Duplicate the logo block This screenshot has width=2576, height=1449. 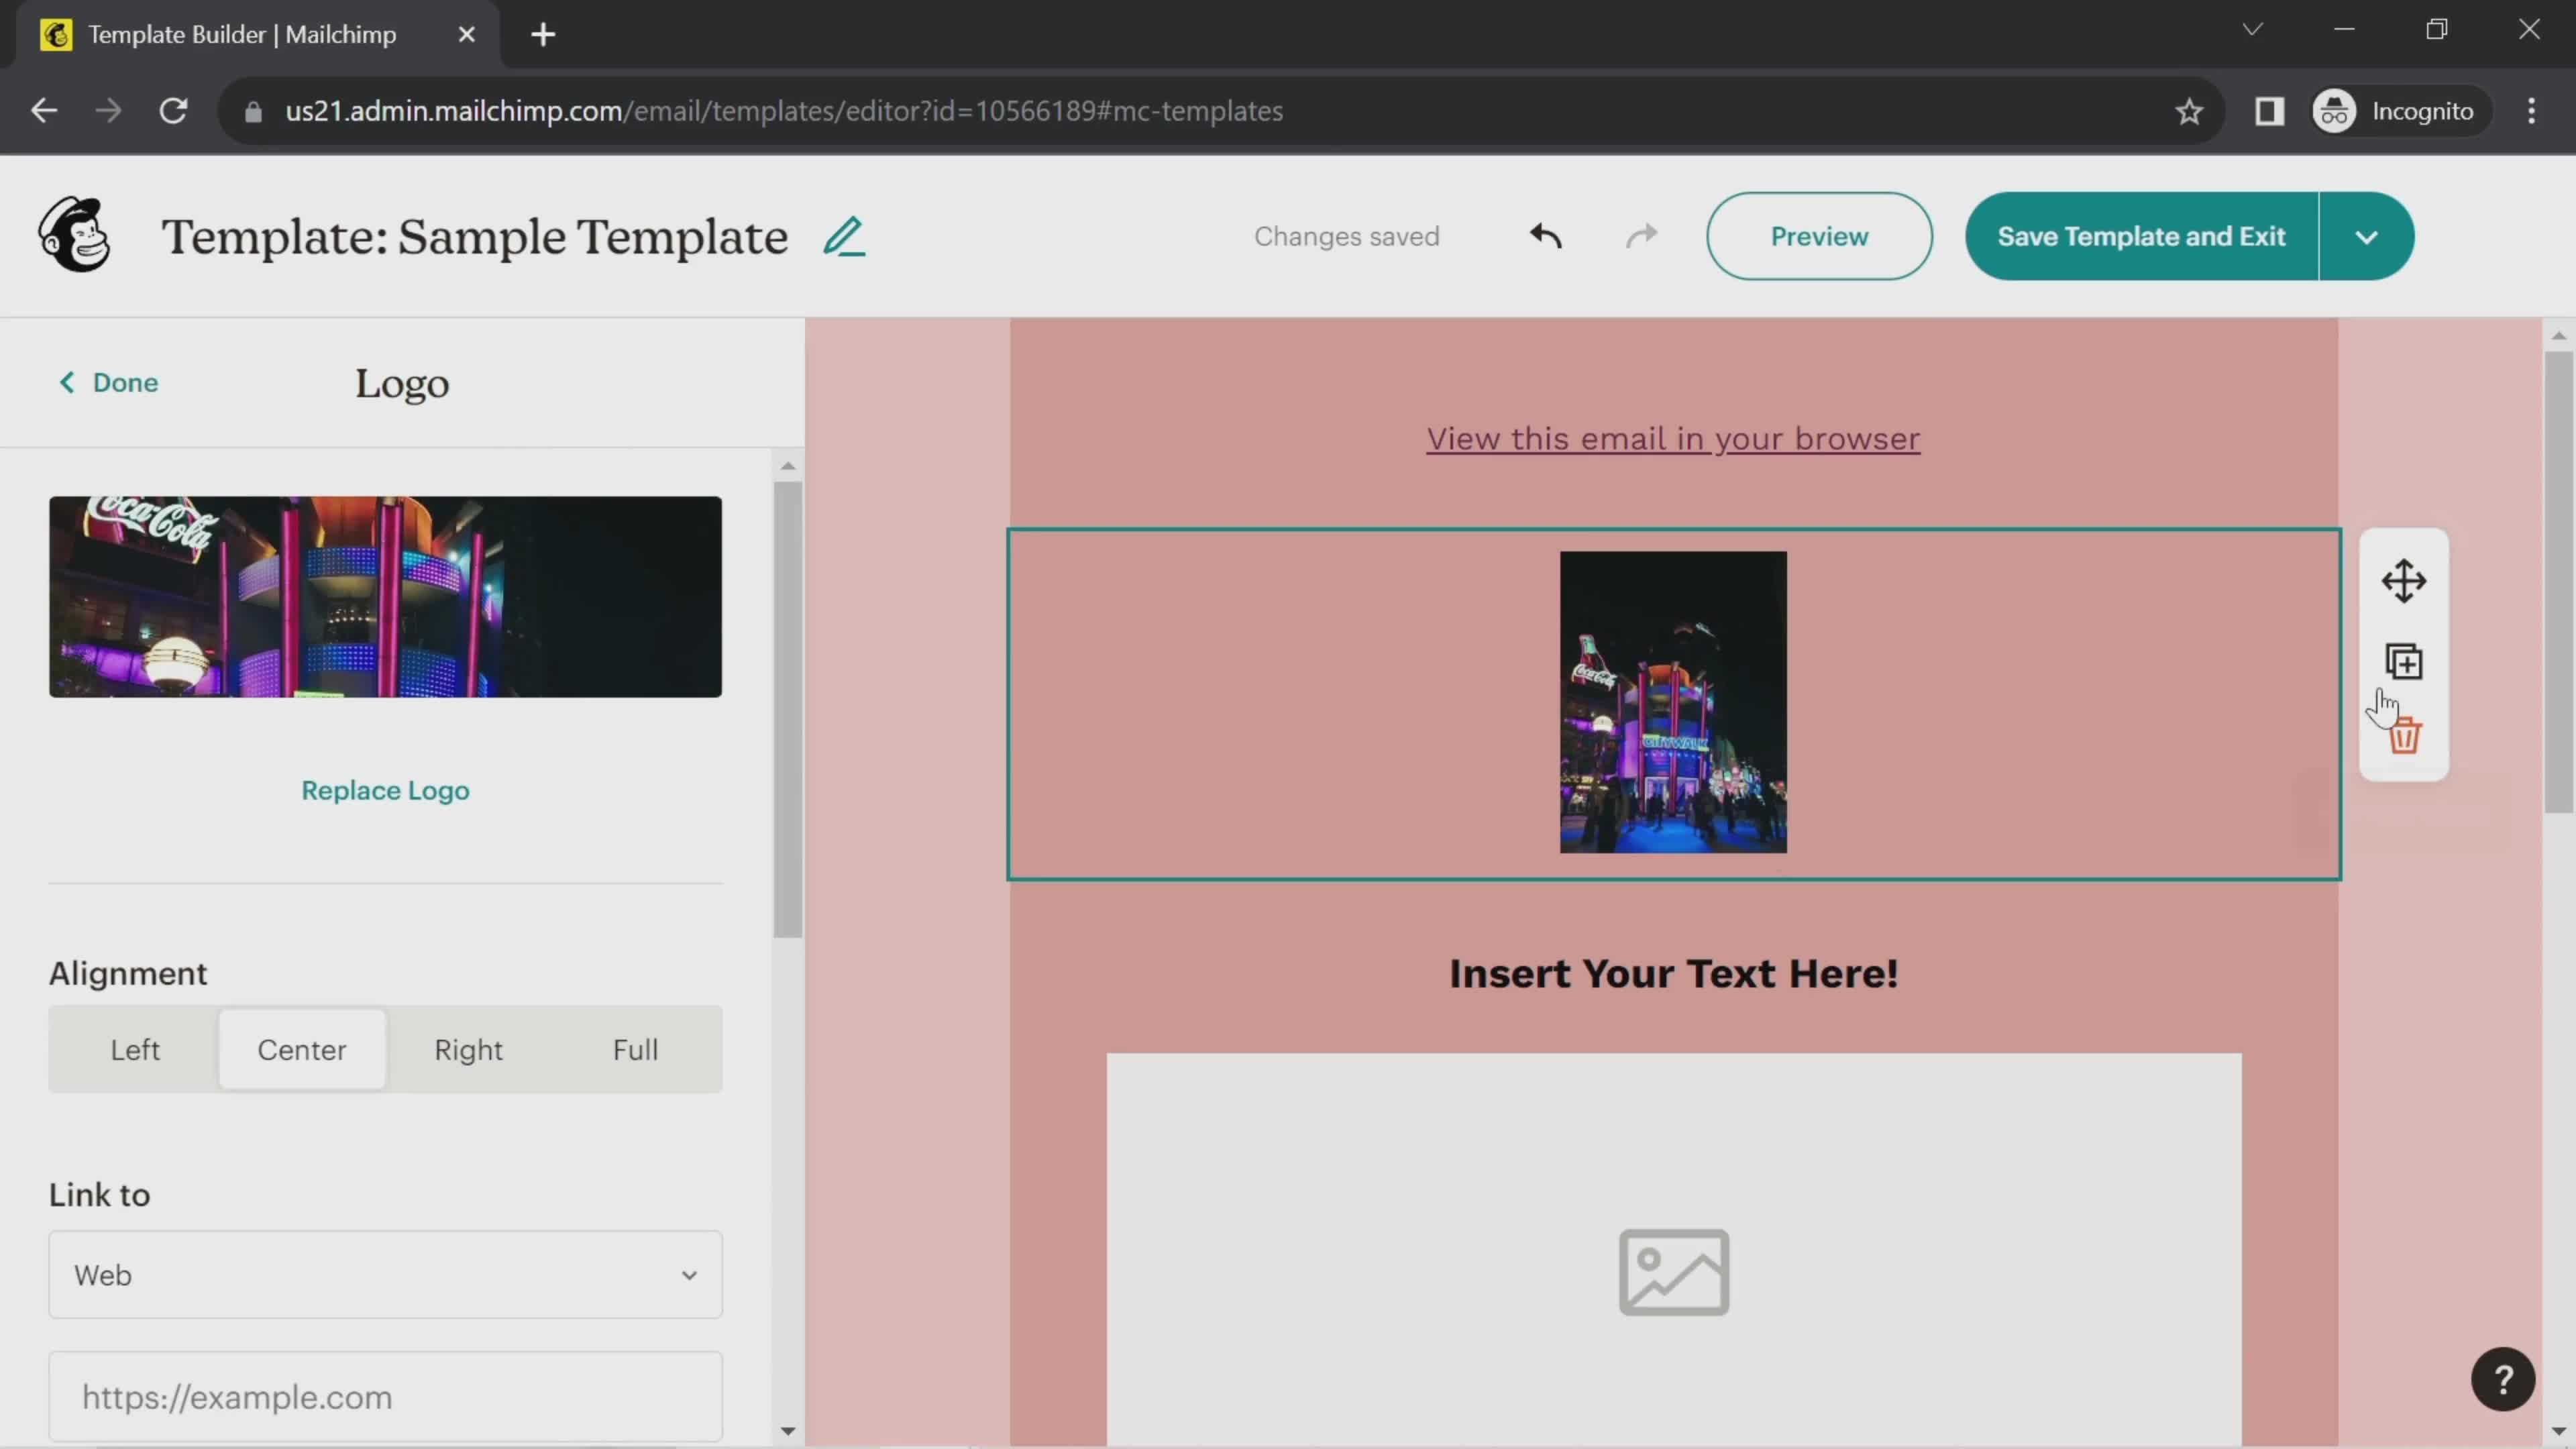click(2404, 662)
